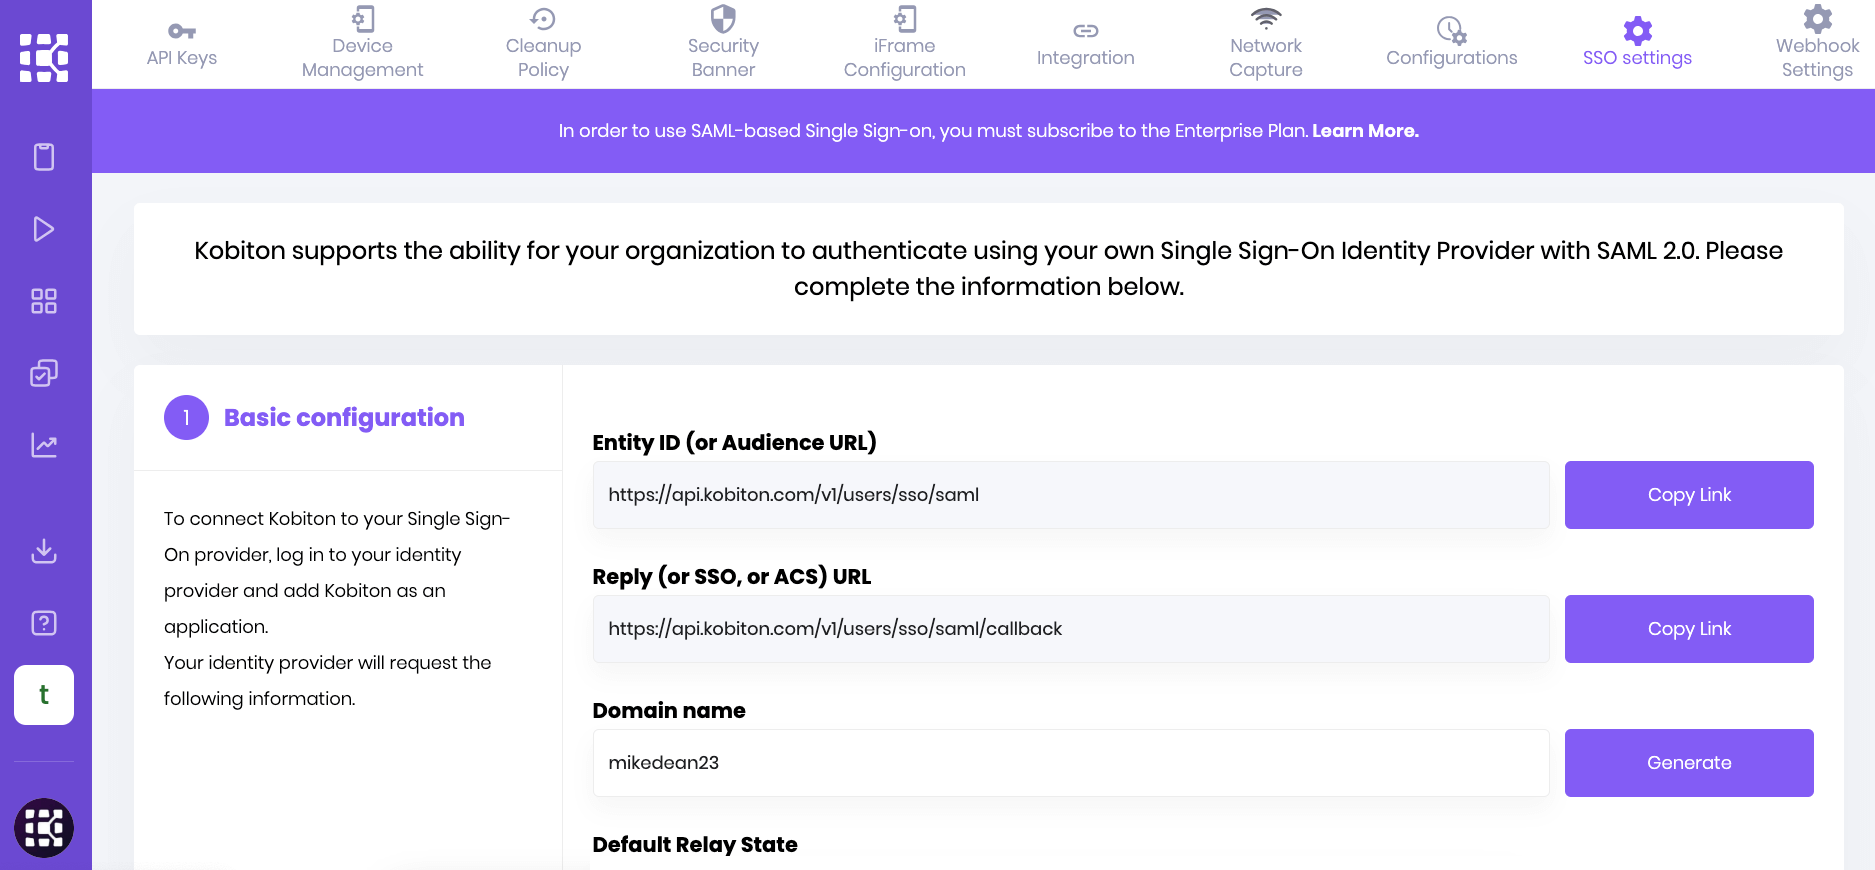The width and height of the screenshot is (1875, 870).
Task: Open the devices clipboard icon in the sidebar
Action: pos(44,157)
